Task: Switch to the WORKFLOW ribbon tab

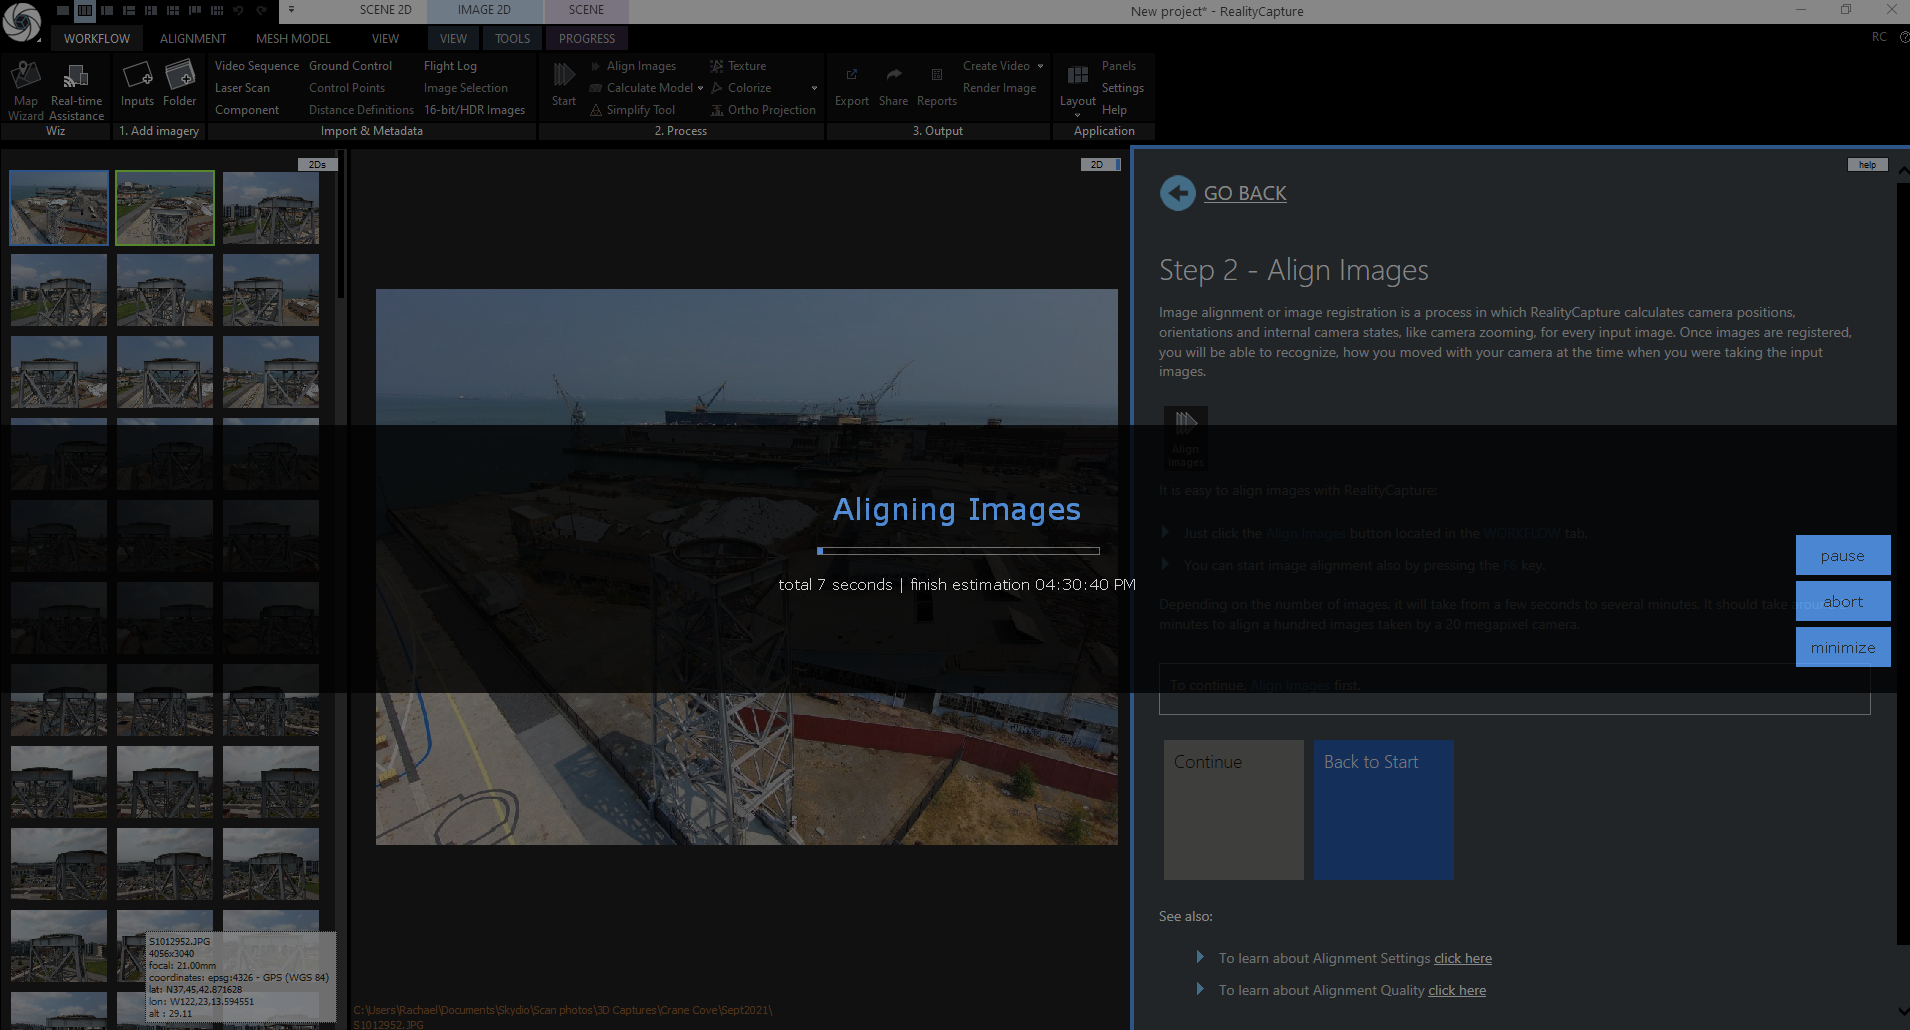Action: [97, 39]
